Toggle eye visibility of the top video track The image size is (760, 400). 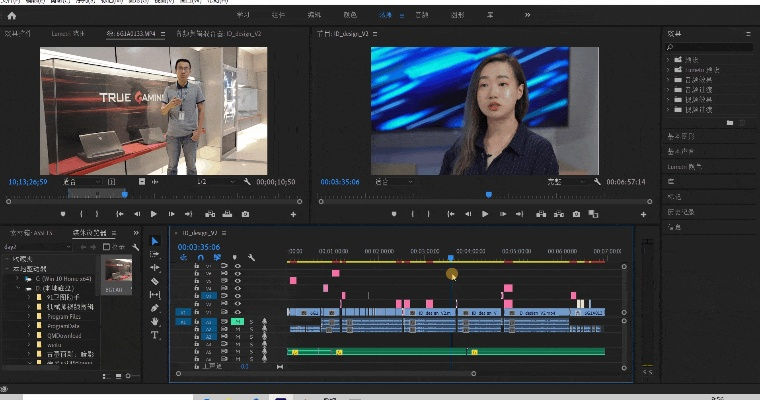[x=238, y=264]
